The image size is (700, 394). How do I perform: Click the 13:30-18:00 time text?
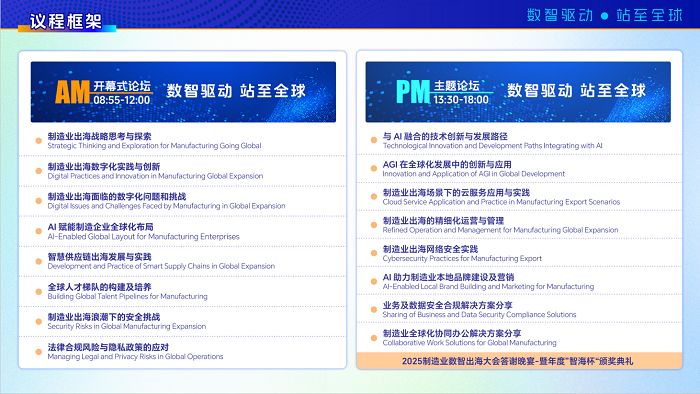[x=461, y=100]
